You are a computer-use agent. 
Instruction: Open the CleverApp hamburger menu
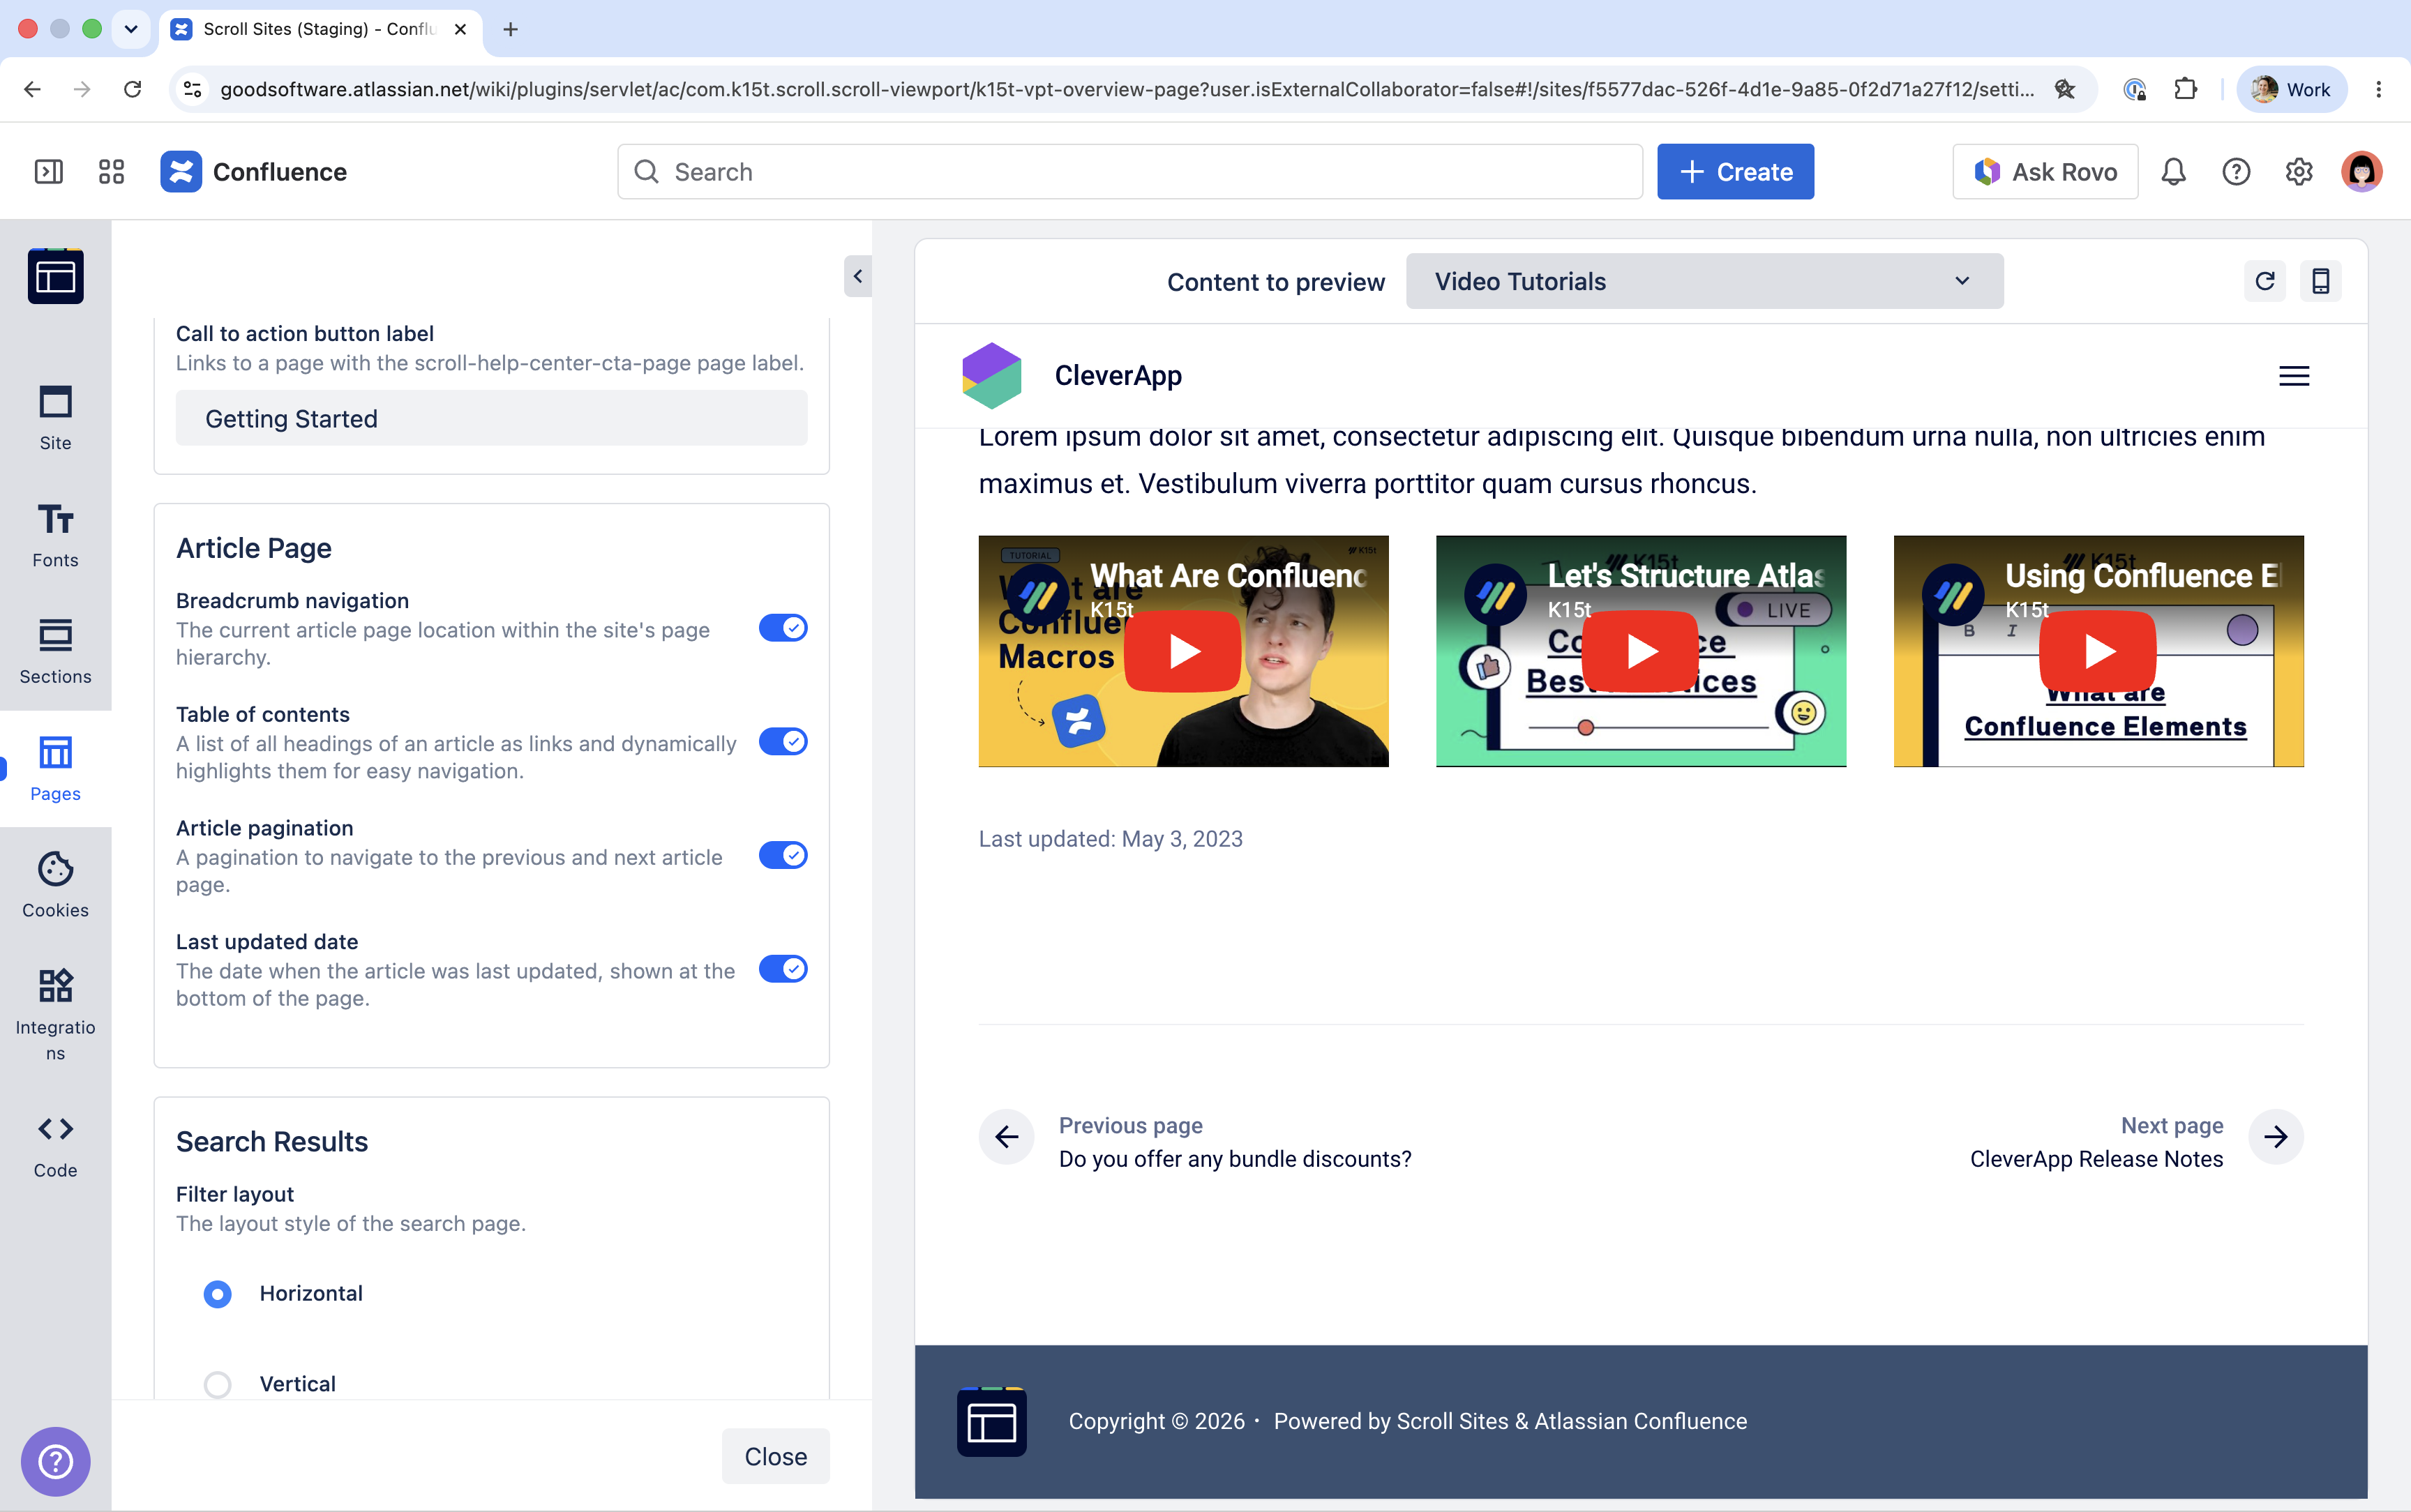tap(2294, 376)
